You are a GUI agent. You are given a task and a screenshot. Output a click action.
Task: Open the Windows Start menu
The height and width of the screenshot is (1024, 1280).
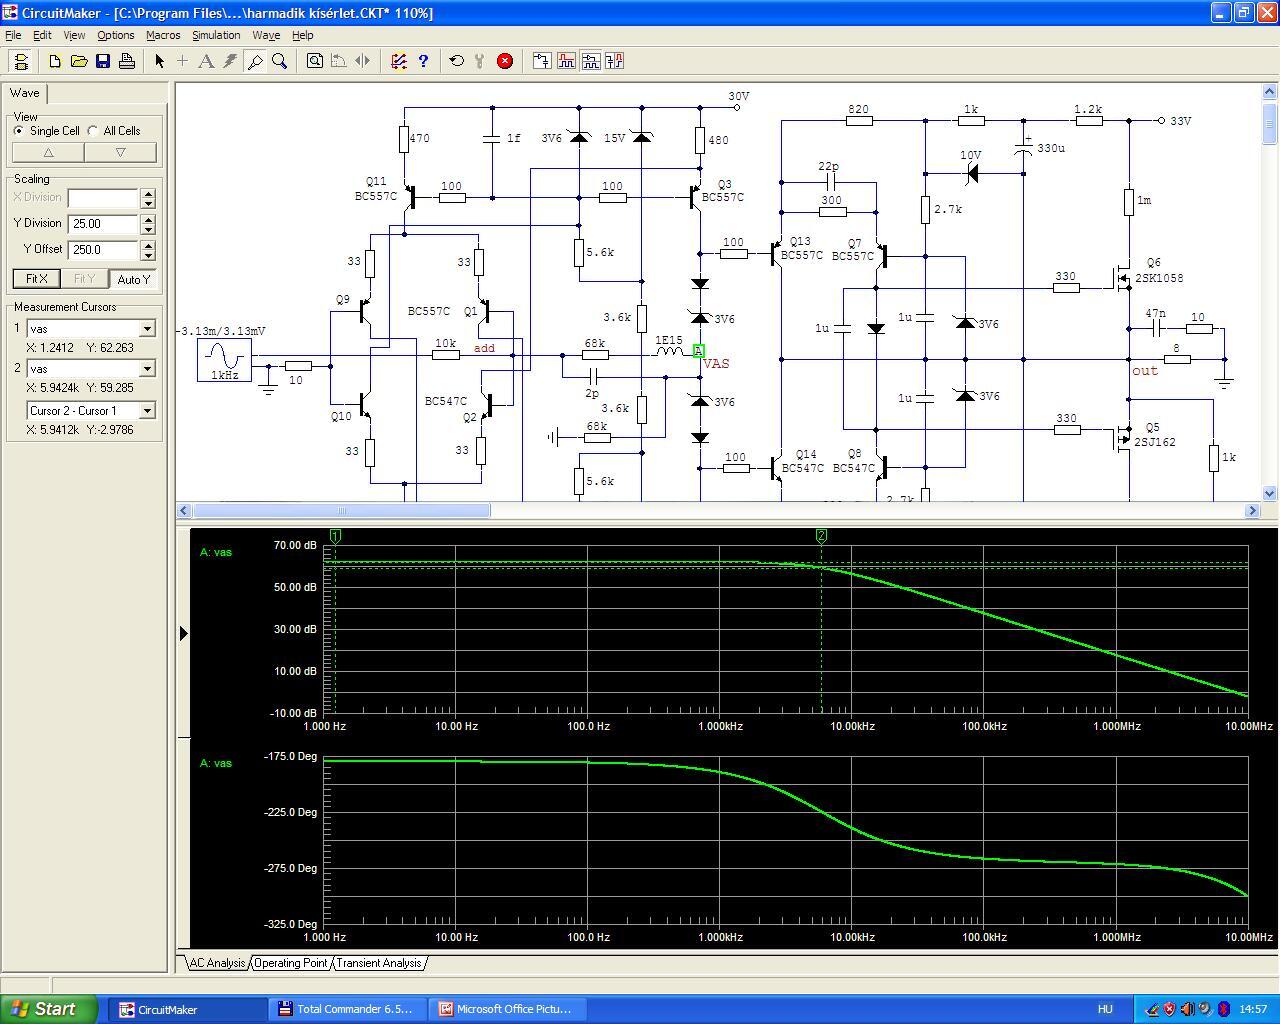pos(49,1009)
